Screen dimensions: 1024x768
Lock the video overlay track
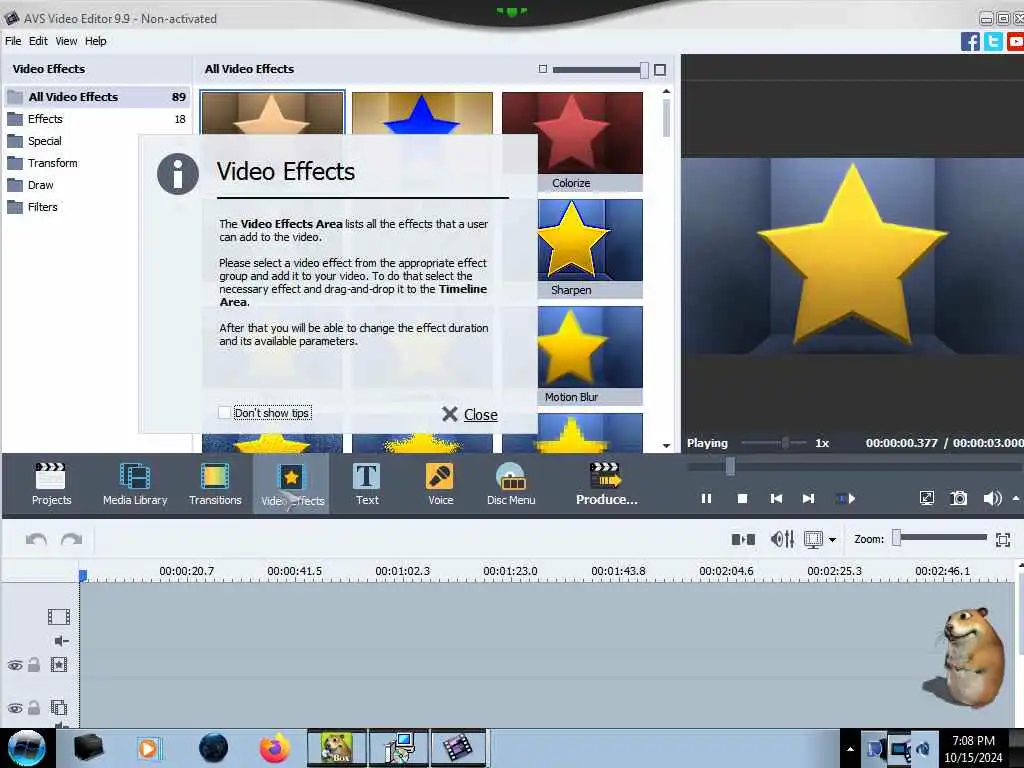coord(34,707)
